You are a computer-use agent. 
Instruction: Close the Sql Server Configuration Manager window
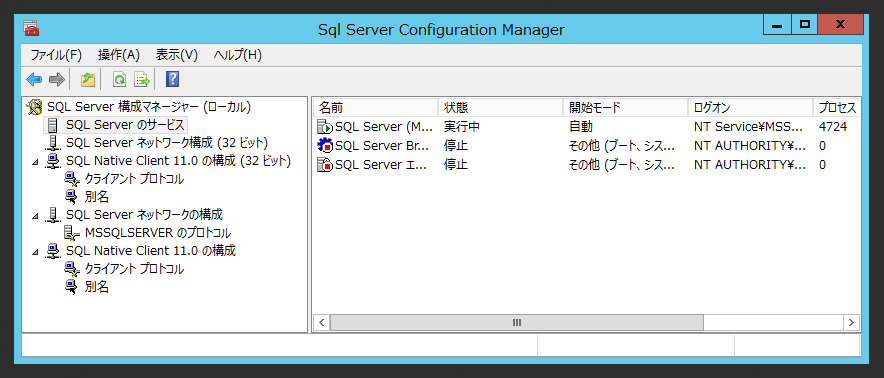(x=840, y=25)
